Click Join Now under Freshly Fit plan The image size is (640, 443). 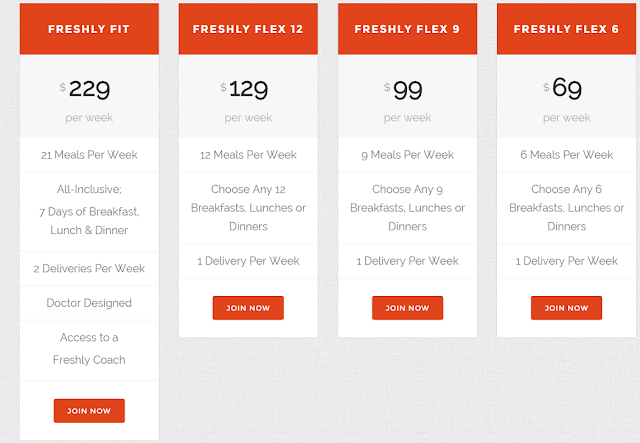pyautogui.click(x=89, y=411)
